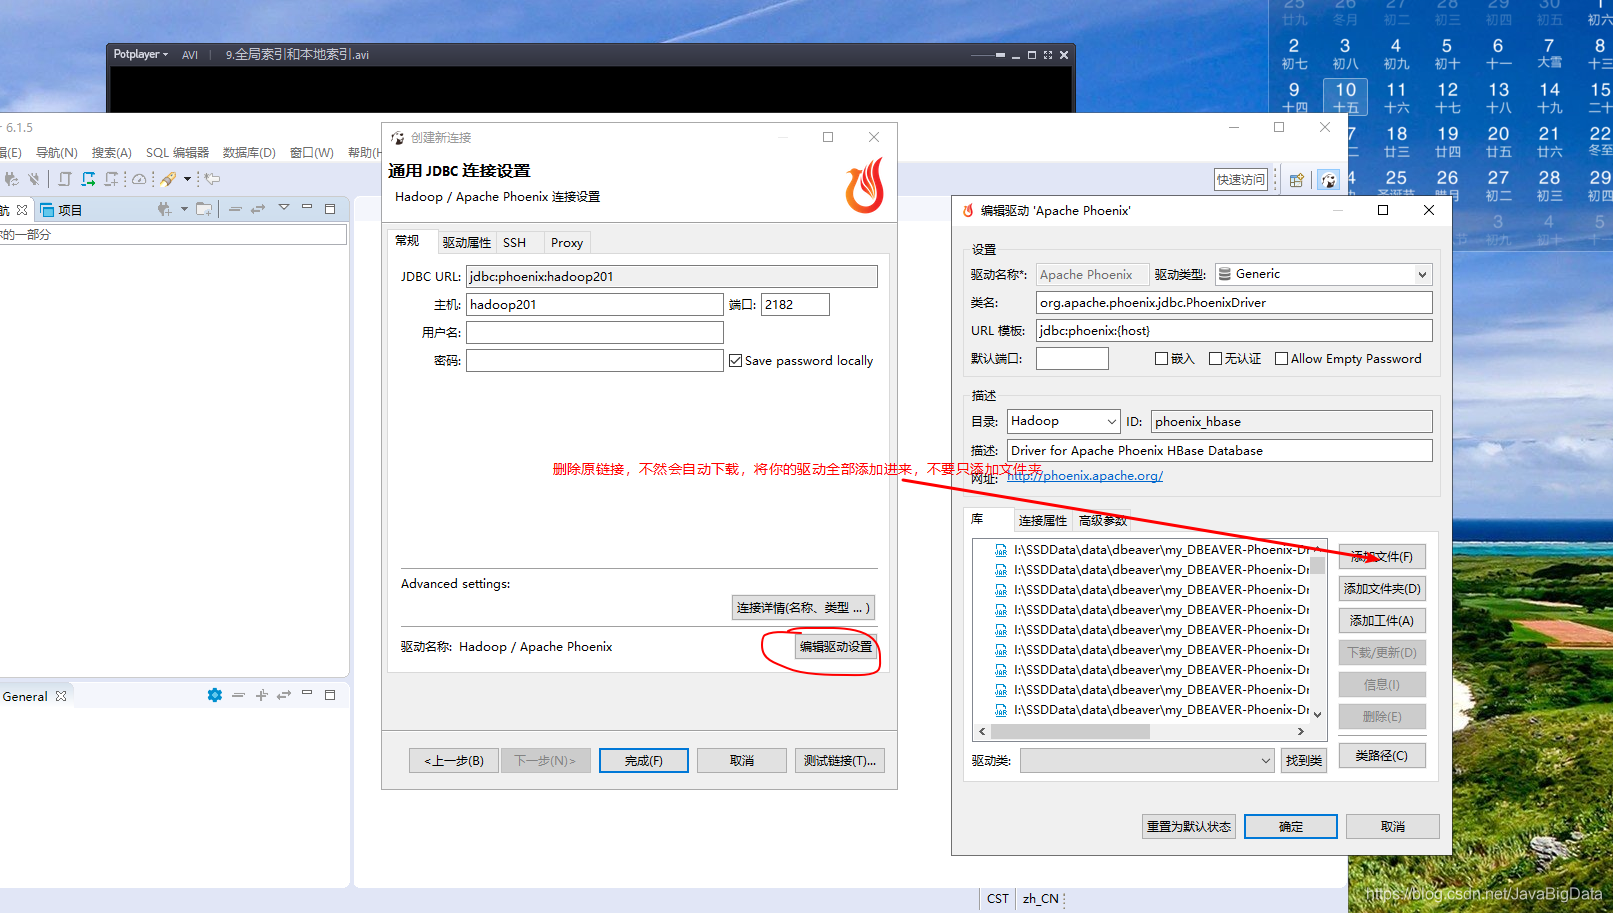Minimize the navigator panel
The height and width of the screenshot is (913, 1613).
click(307, 207)
